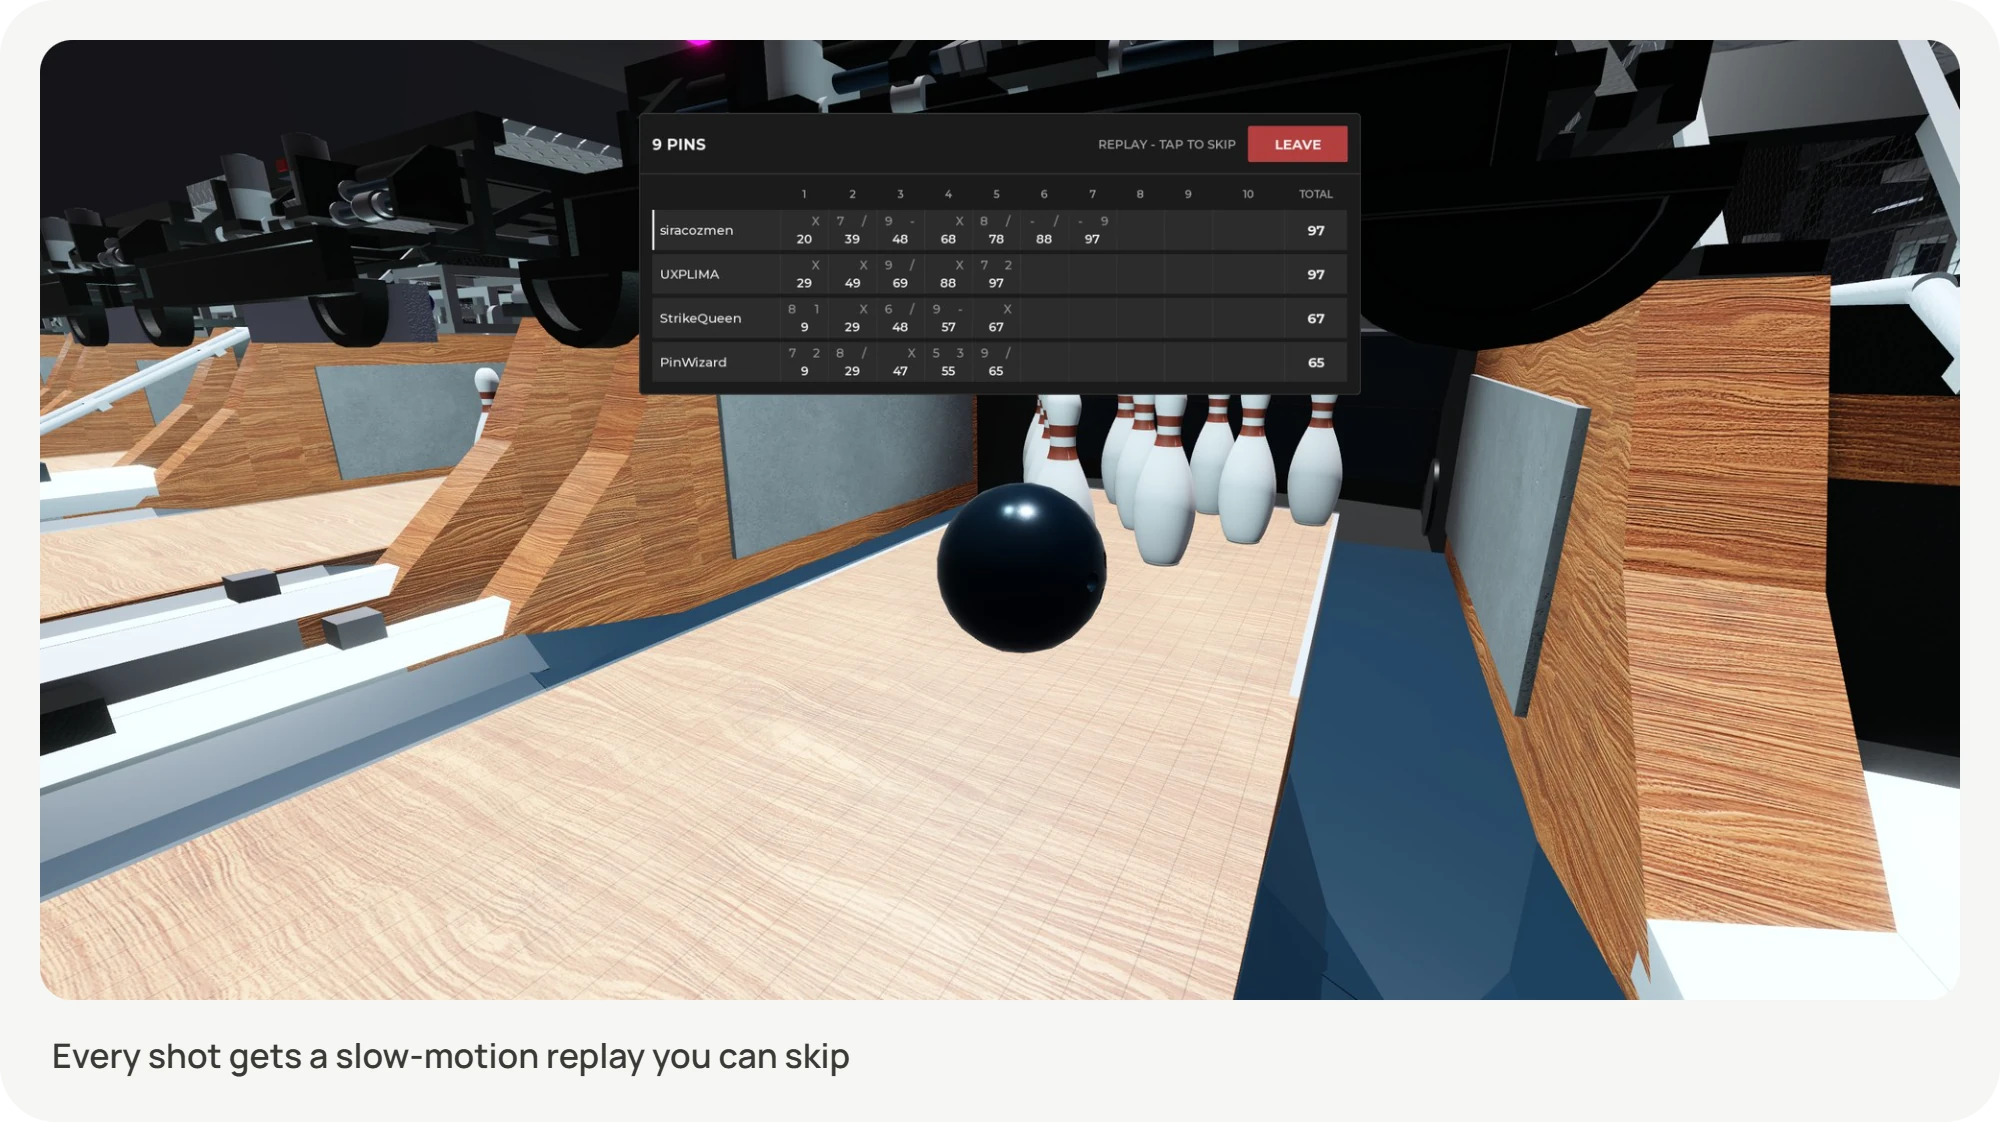Click the red LEAVE button

[x=1297, y=144]
